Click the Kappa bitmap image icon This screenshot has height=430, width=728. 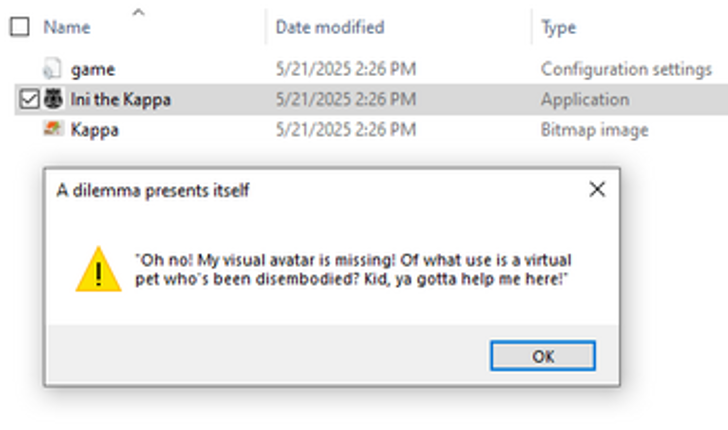[x=53, y=130]
